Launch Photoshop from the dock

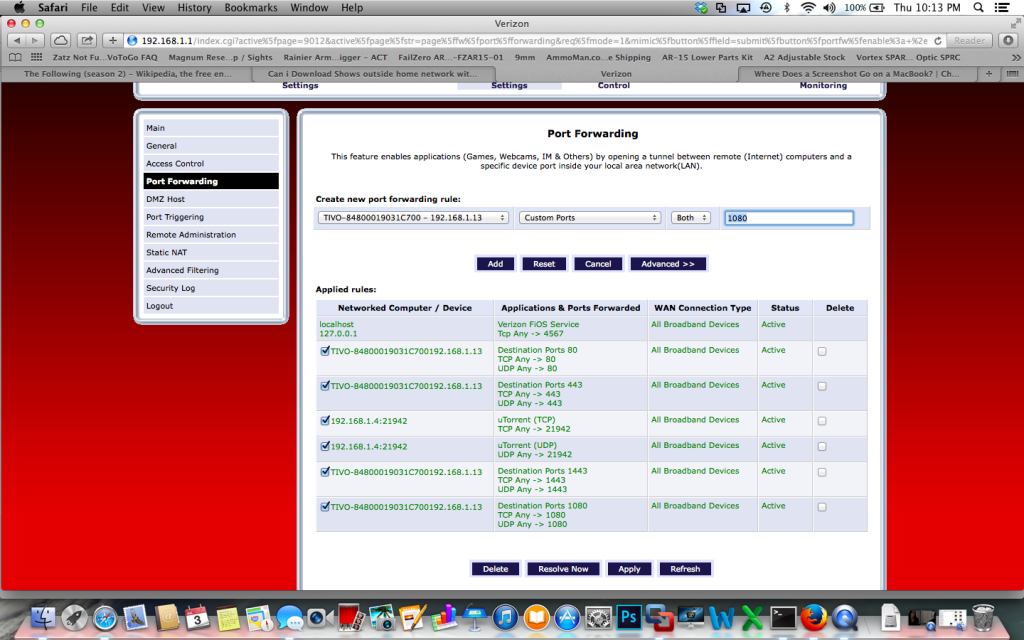628,617
